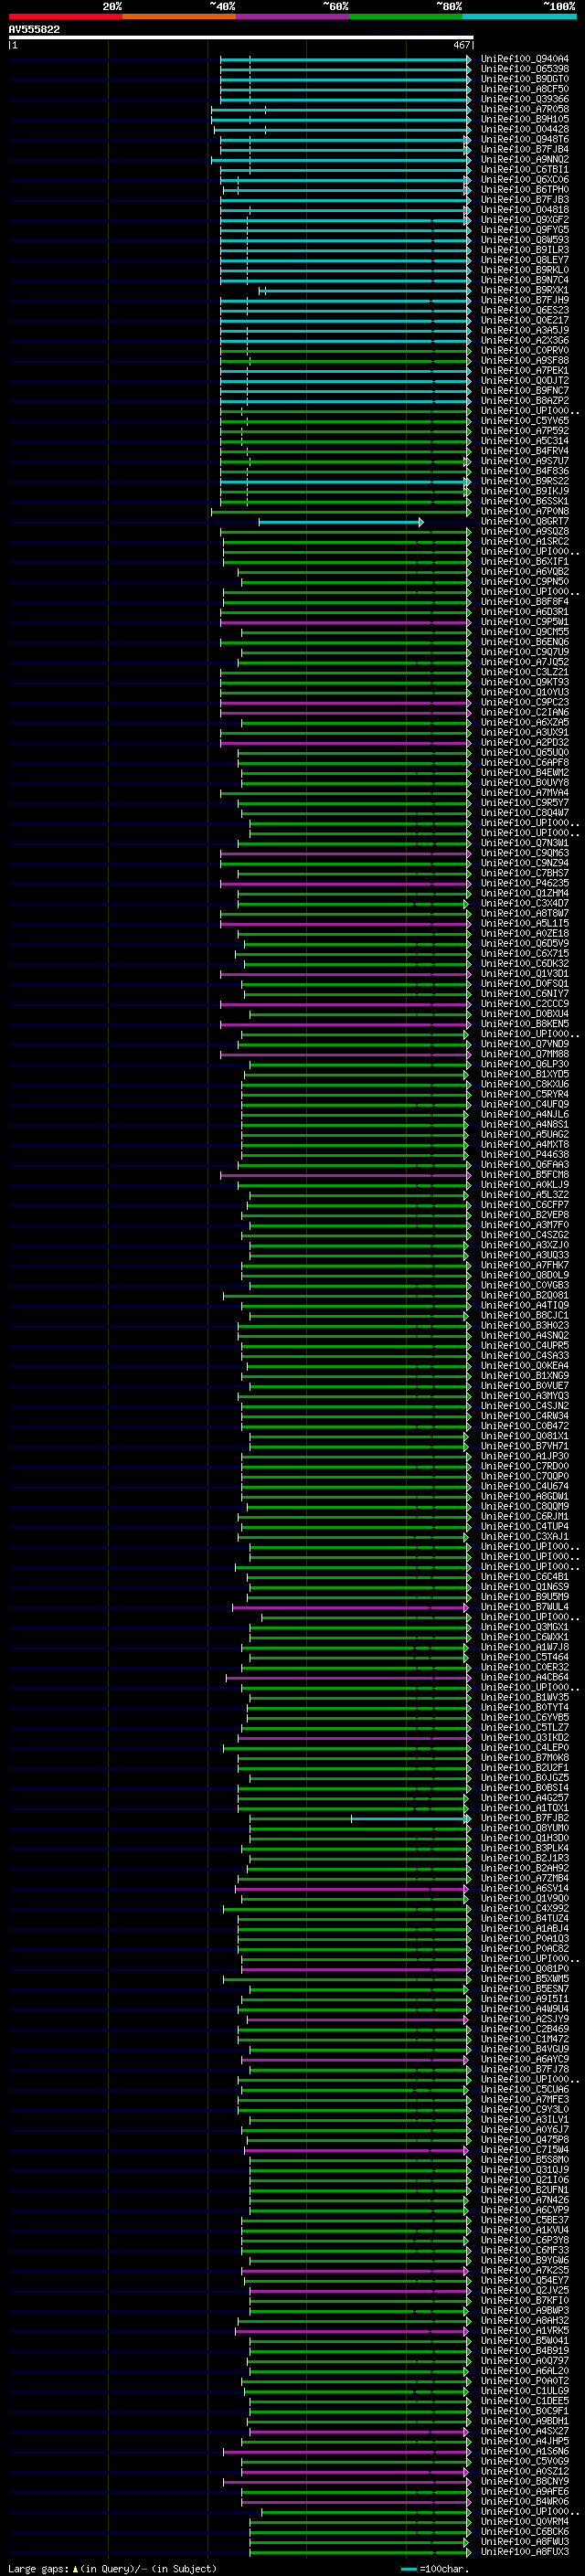The width and height of the screenshot is (585, 2576).
Task: Open hit UniRef100_Q940A4
Action: [x=525, y=59]
